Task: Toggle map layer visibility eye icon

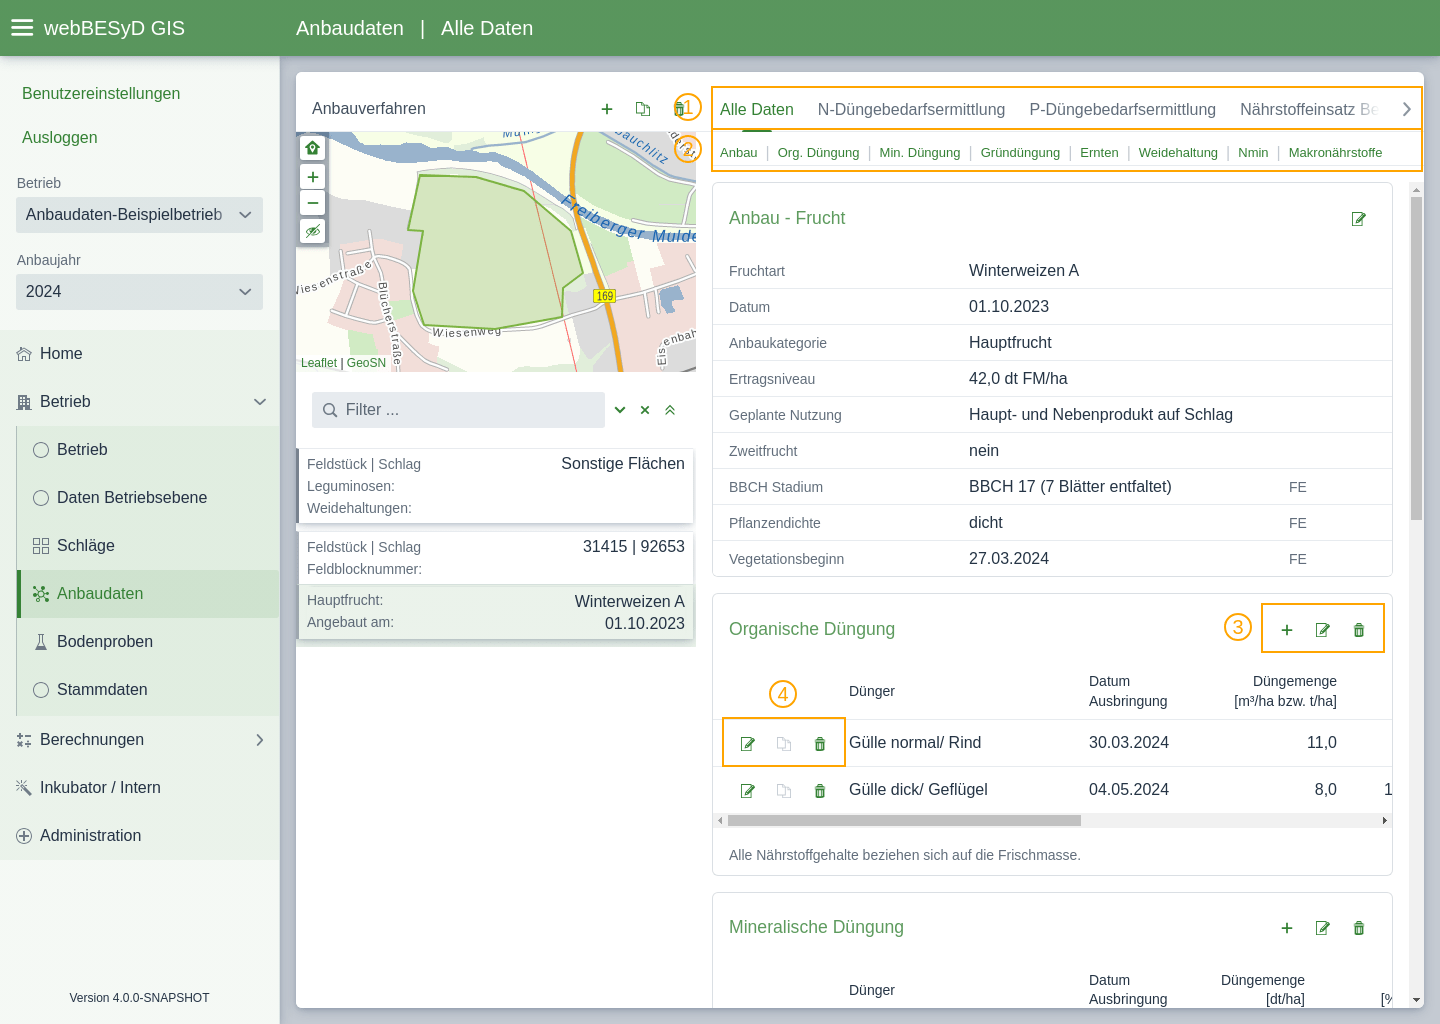Action: pyautogui.click(x=313, y=231)
